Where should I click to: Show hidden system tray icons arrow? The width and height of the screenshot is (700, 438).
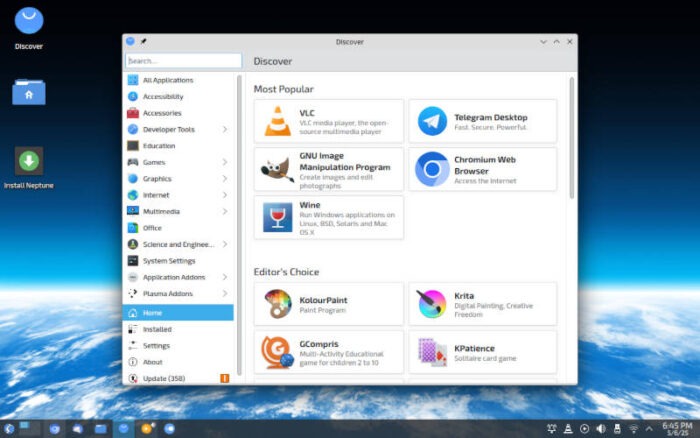pyautogui.click(x=650, y=429)
